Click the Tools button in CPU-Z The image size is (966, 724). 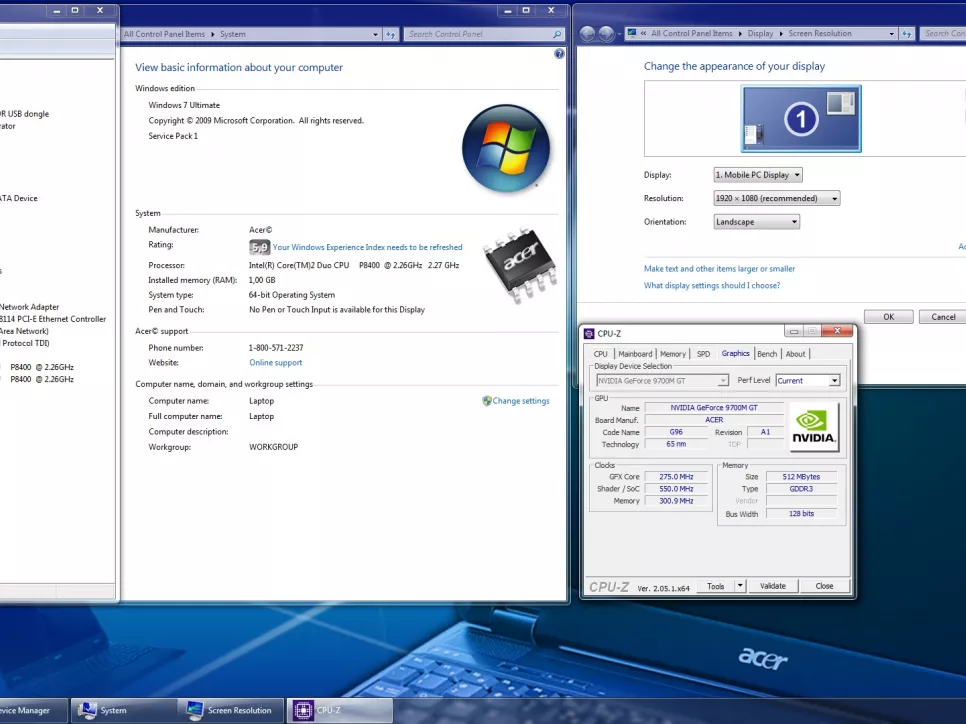[x=716, y=586]
